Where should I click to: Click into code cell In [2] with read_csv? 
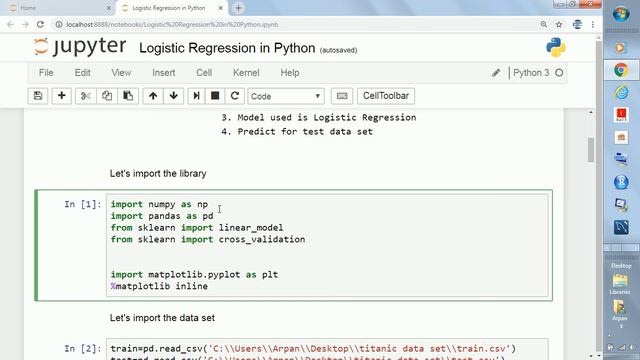coord(327,349)
